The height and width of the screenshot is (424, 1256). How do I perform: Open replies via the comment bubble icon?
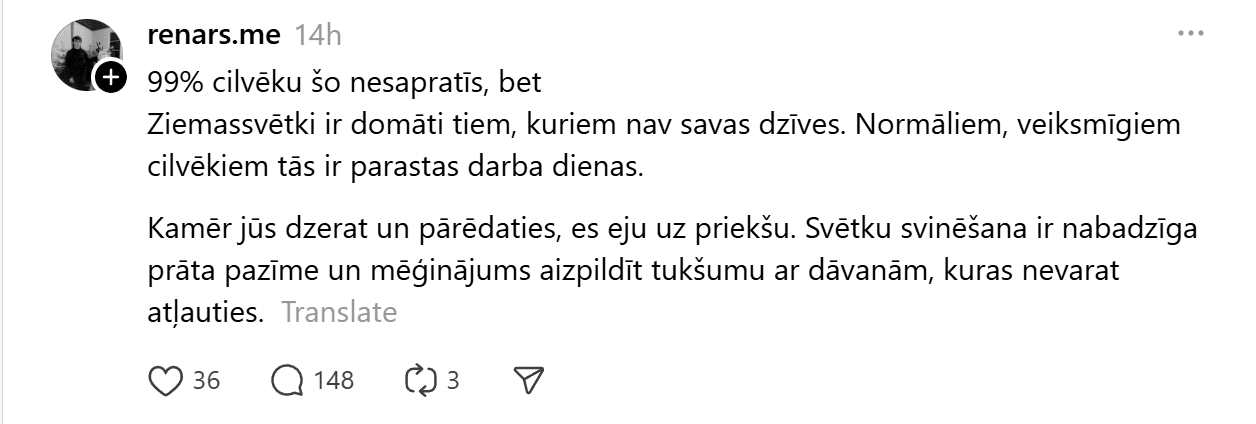point(288,380)
